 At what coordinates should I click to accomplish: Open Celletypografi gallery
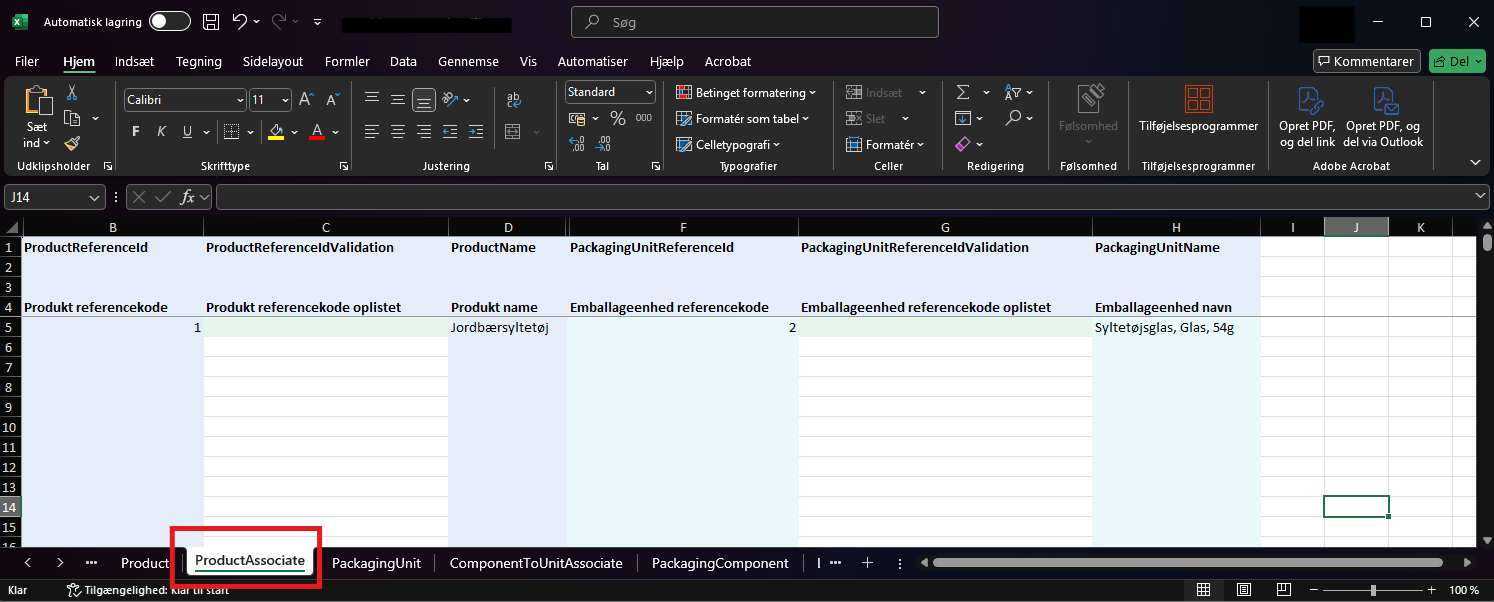click(x=729, y=144)
